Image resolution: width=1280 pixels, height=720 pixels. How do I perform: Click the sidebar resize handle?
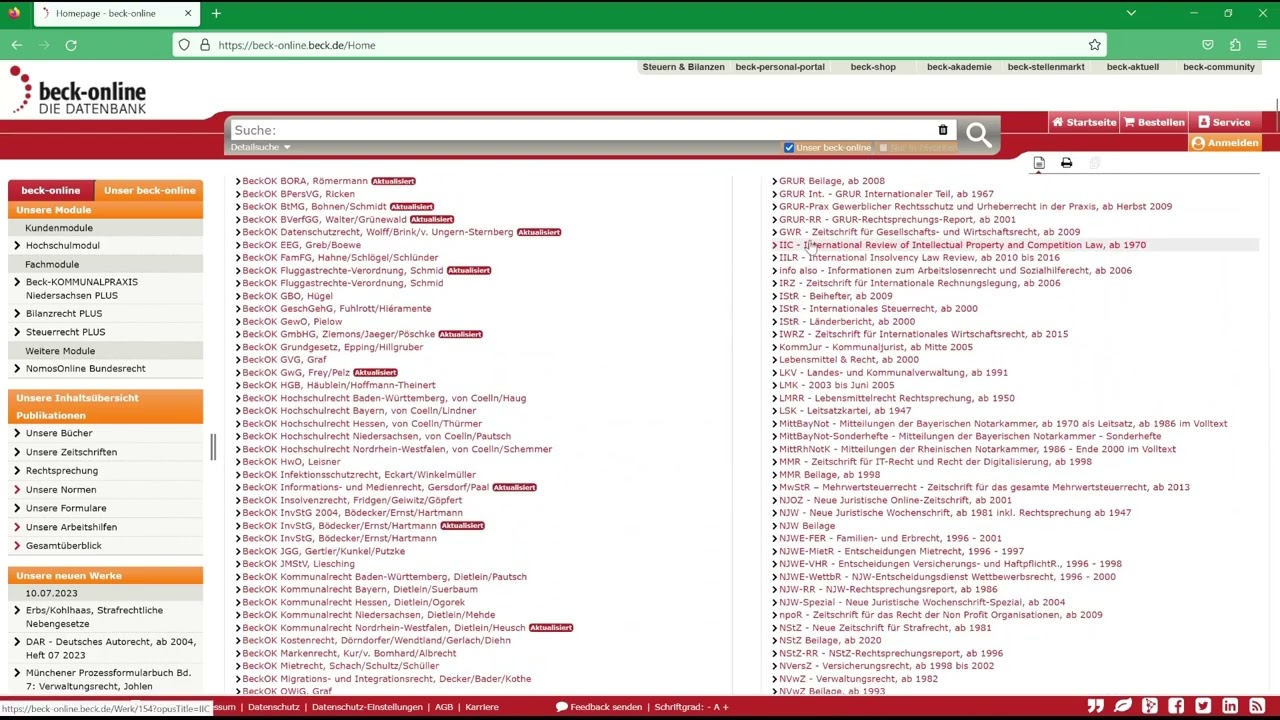[x=212, y=448]
